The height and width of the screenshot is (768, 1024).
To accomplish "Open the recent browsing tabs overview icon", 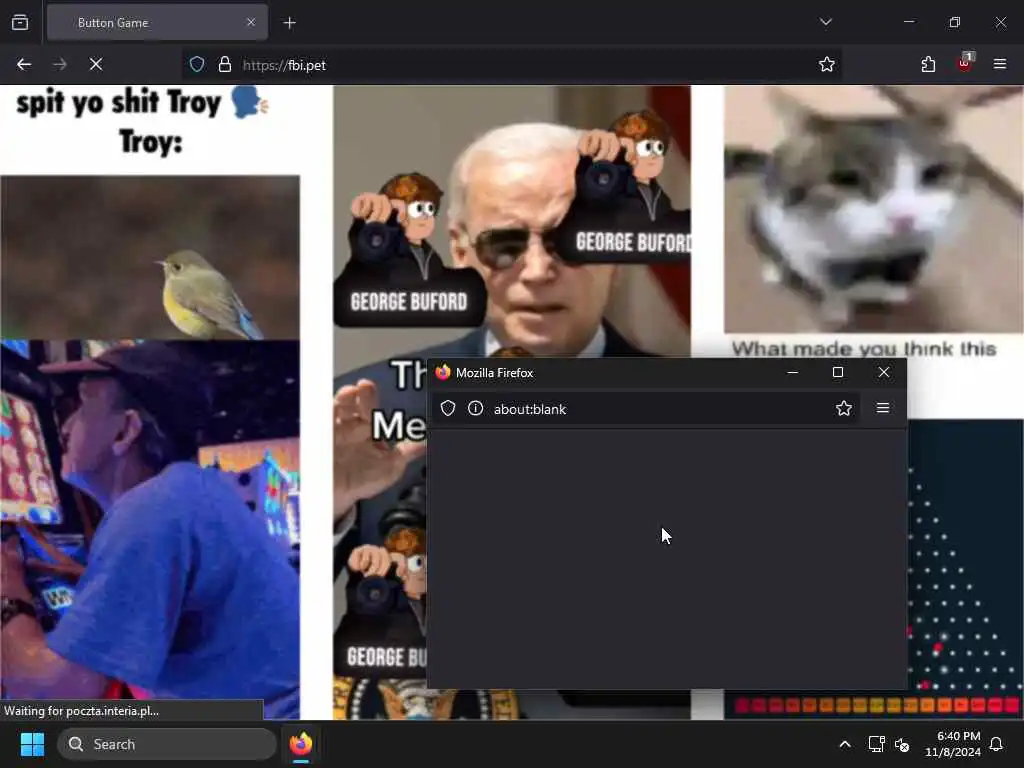I will coord(20,23).
